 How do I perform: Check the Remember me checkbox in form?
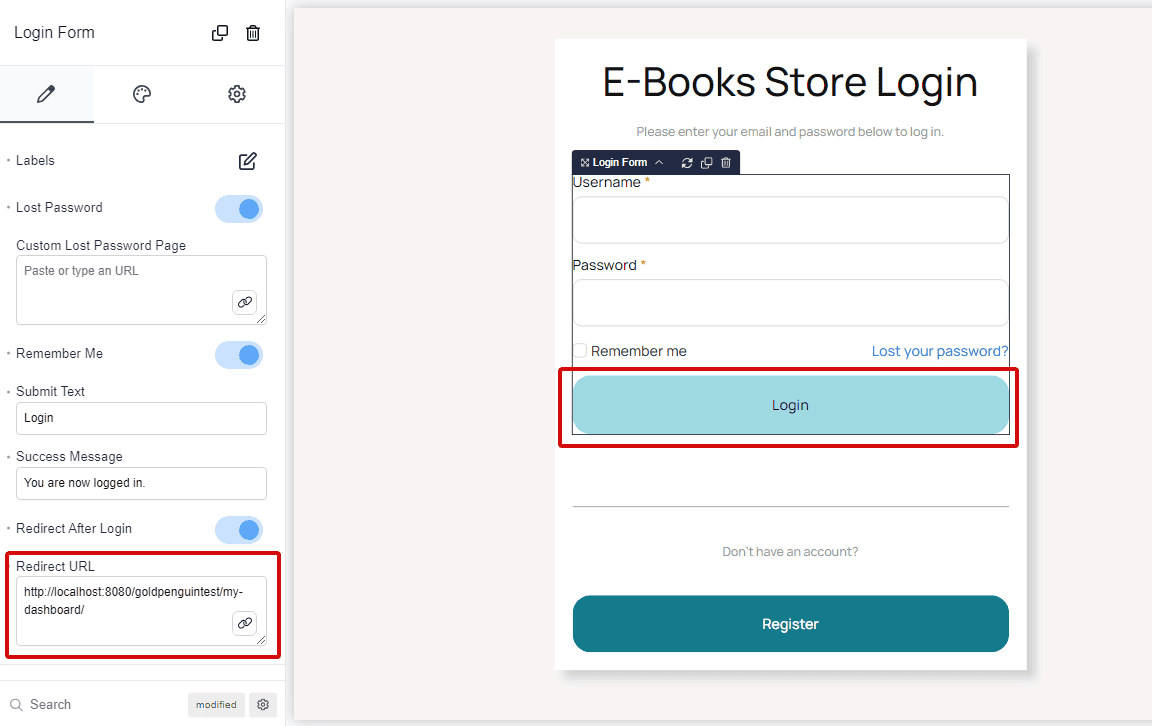point(580,351)
